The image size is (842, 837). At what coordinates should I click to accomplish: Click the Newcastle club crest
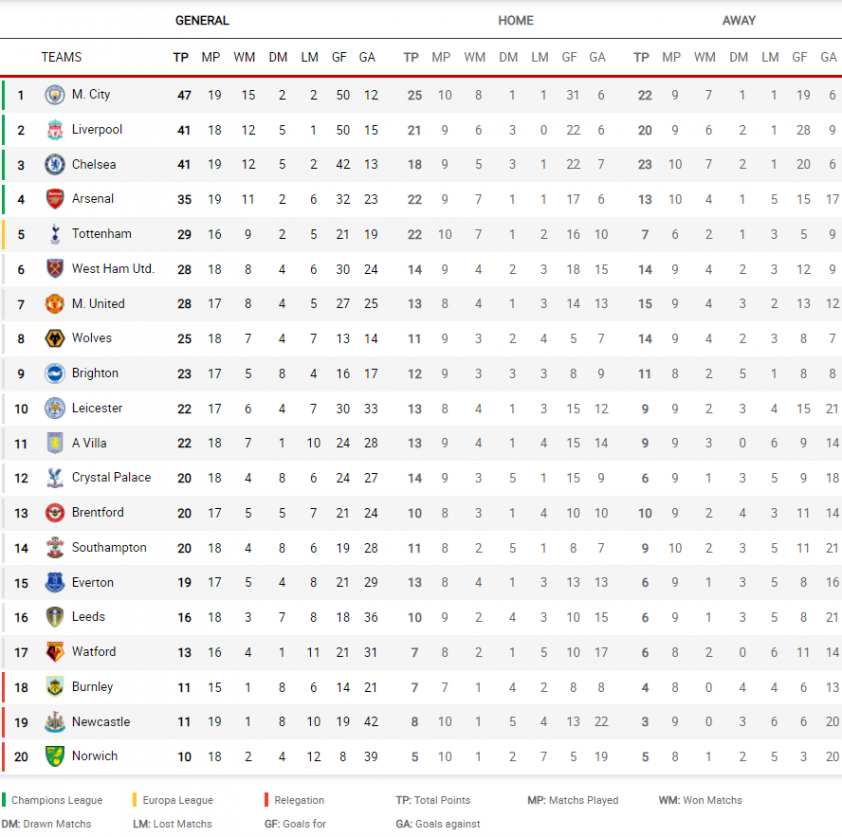pos(55,722)
